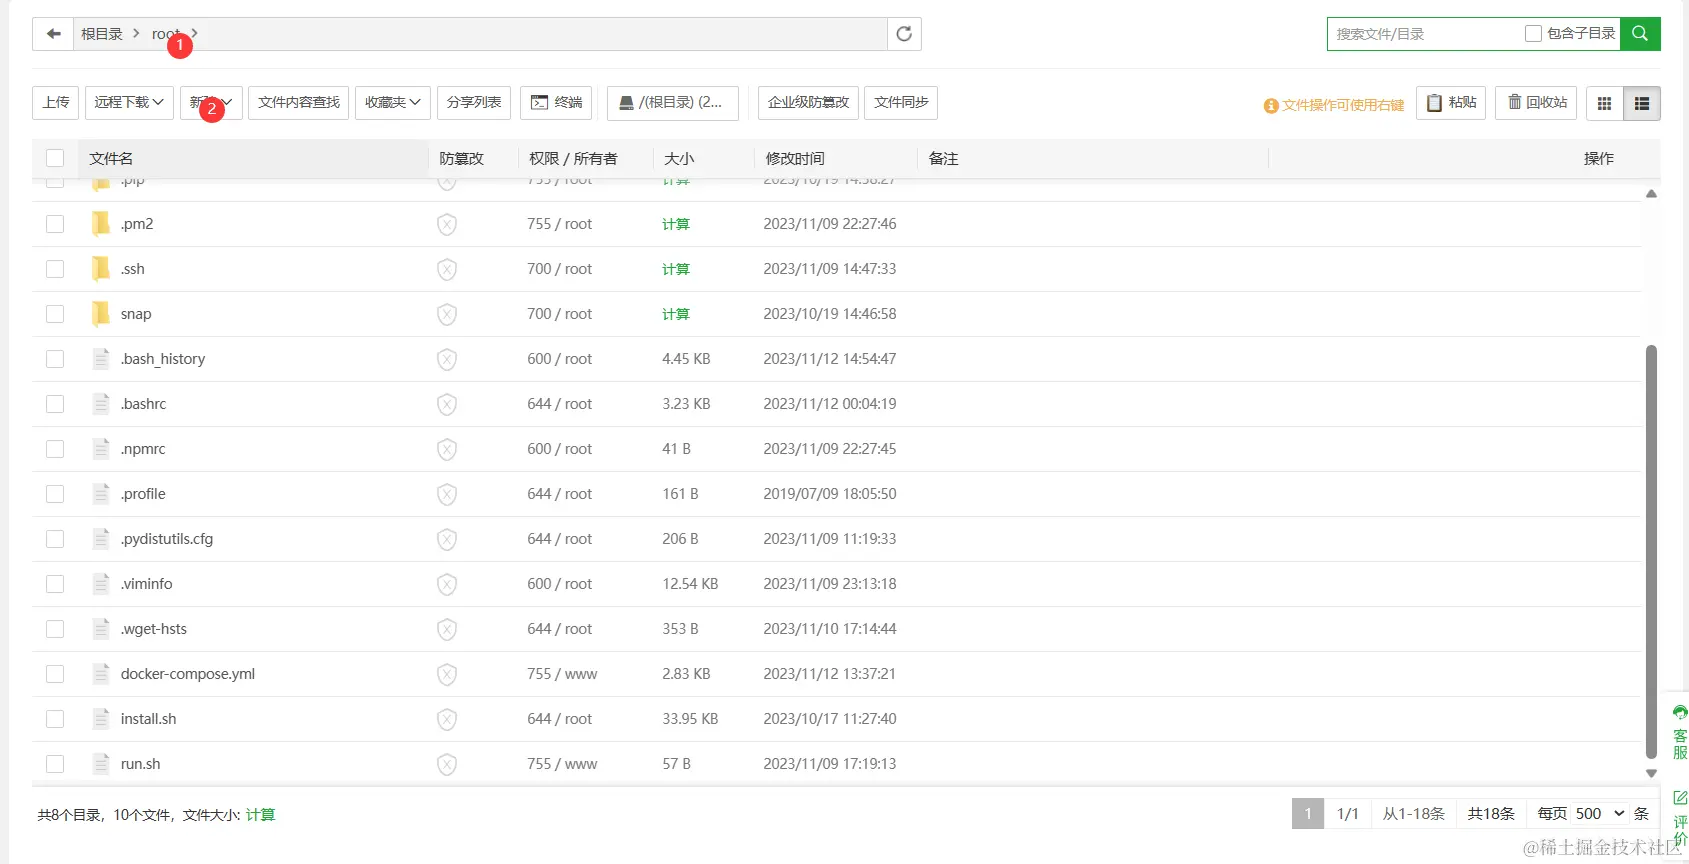Check the run.sh row checkbox
1689x864 pixels.
tap(55, 764)
